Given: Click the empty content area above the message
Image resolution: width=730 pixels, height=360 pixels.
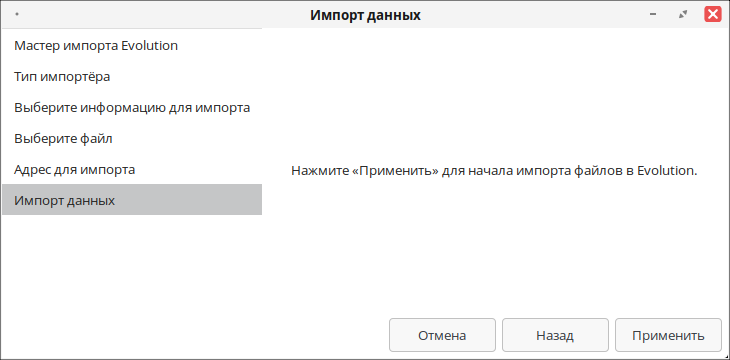Looking at the screenshot, I should tap(495, 93).
